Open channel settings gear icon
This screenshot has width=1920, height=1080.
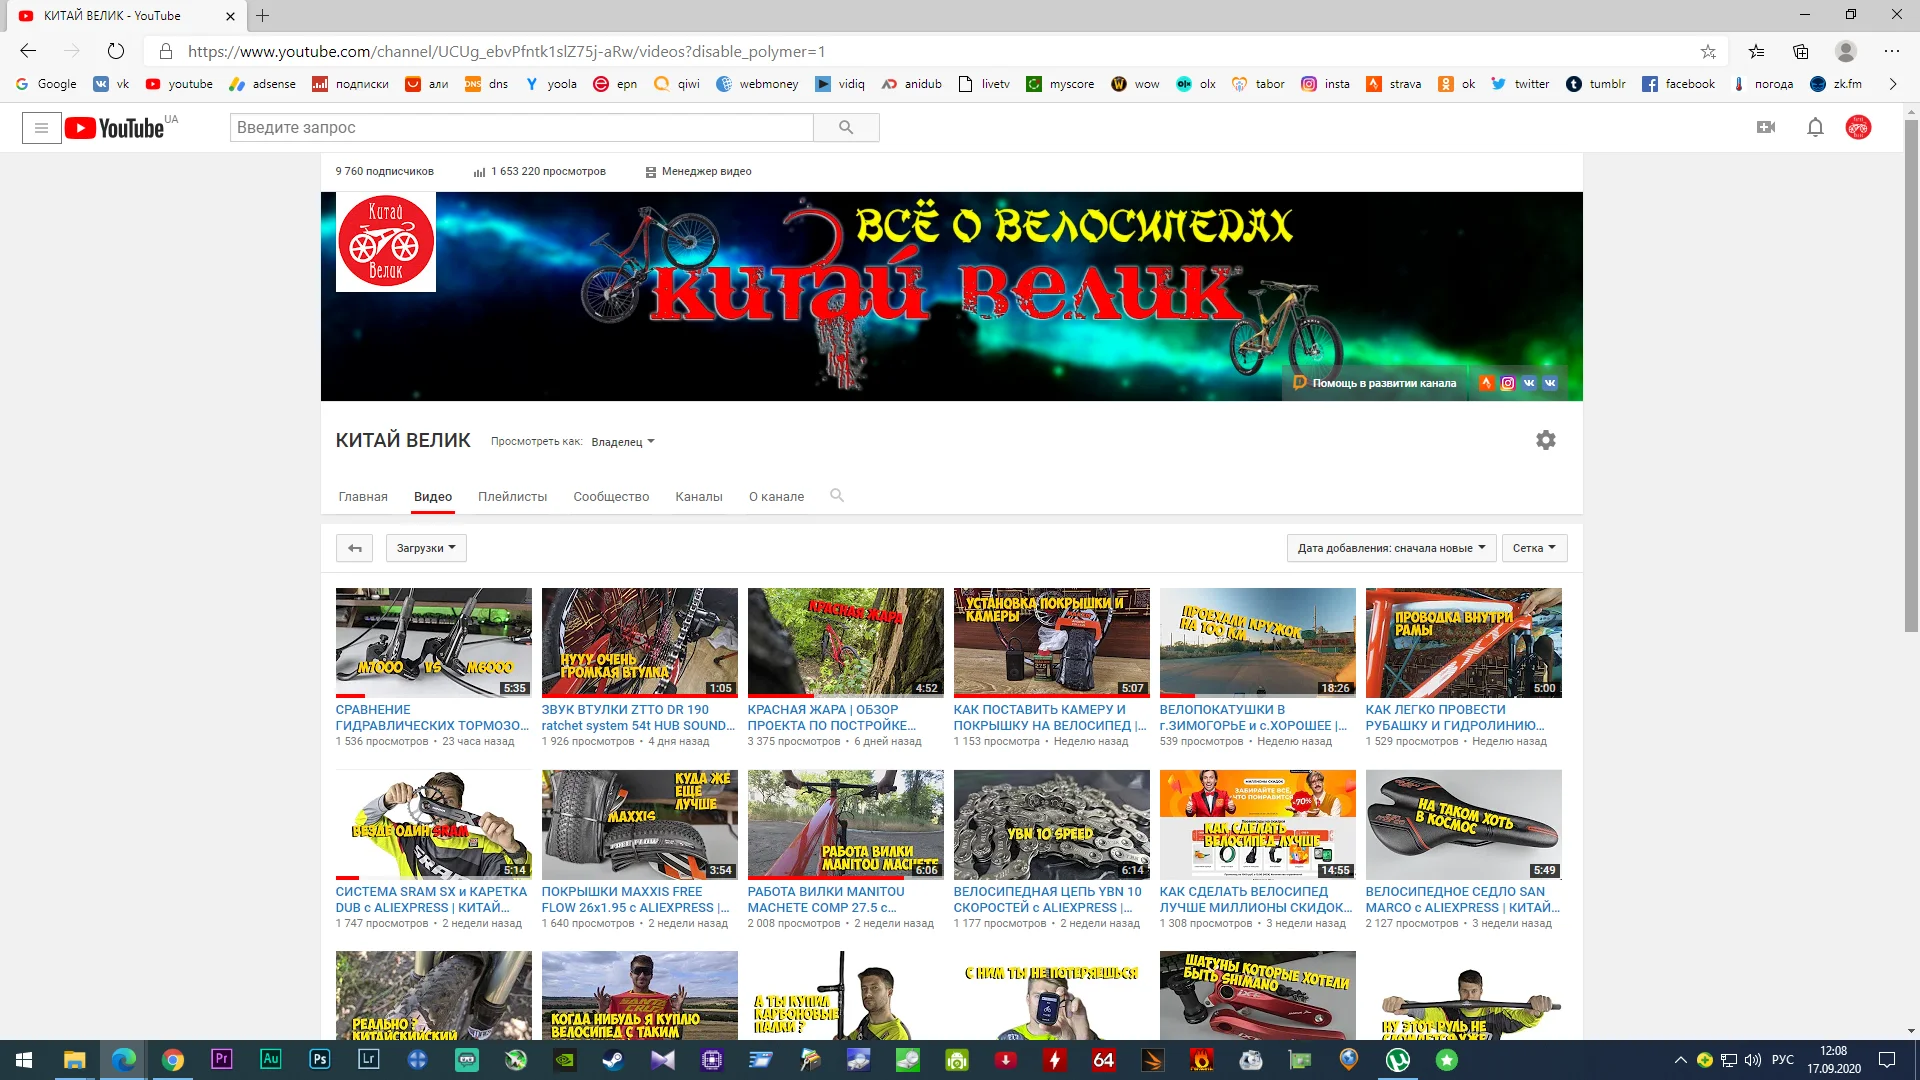(x=1545, y=440)
